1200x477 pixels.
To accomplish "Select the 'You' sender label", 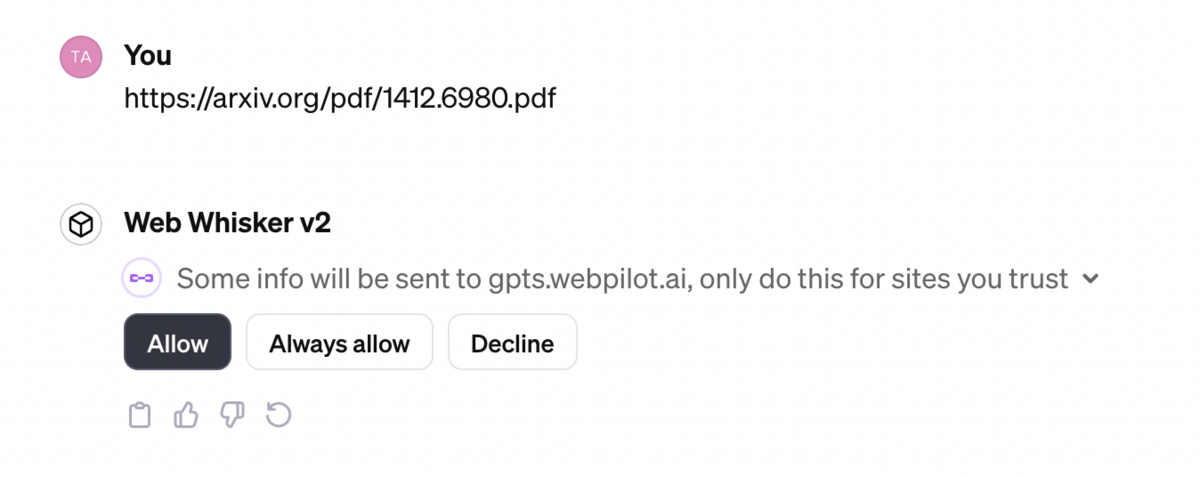I will pos(148,56).
